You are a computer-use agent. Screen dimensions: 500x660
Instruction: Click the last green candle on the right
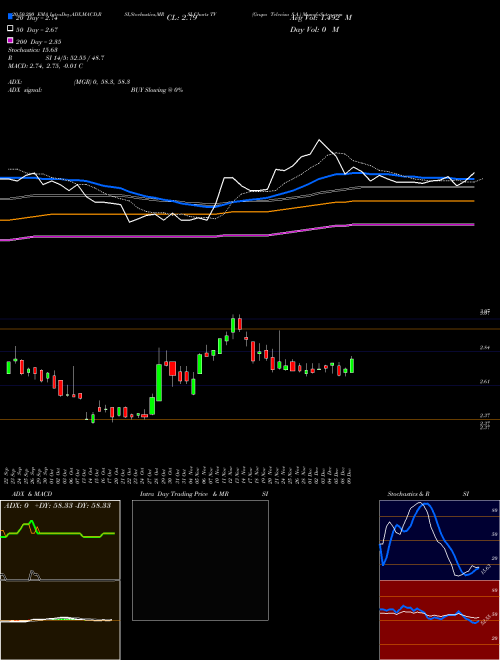(x=352, y=365)
